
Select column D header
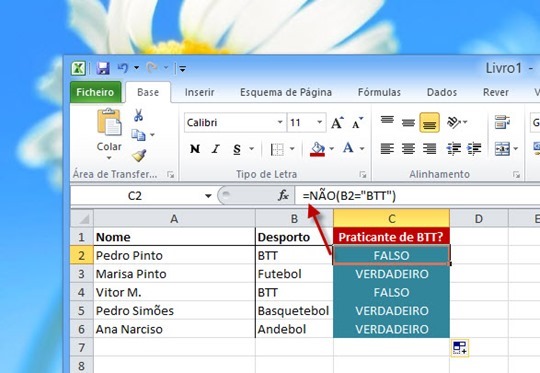478,218
